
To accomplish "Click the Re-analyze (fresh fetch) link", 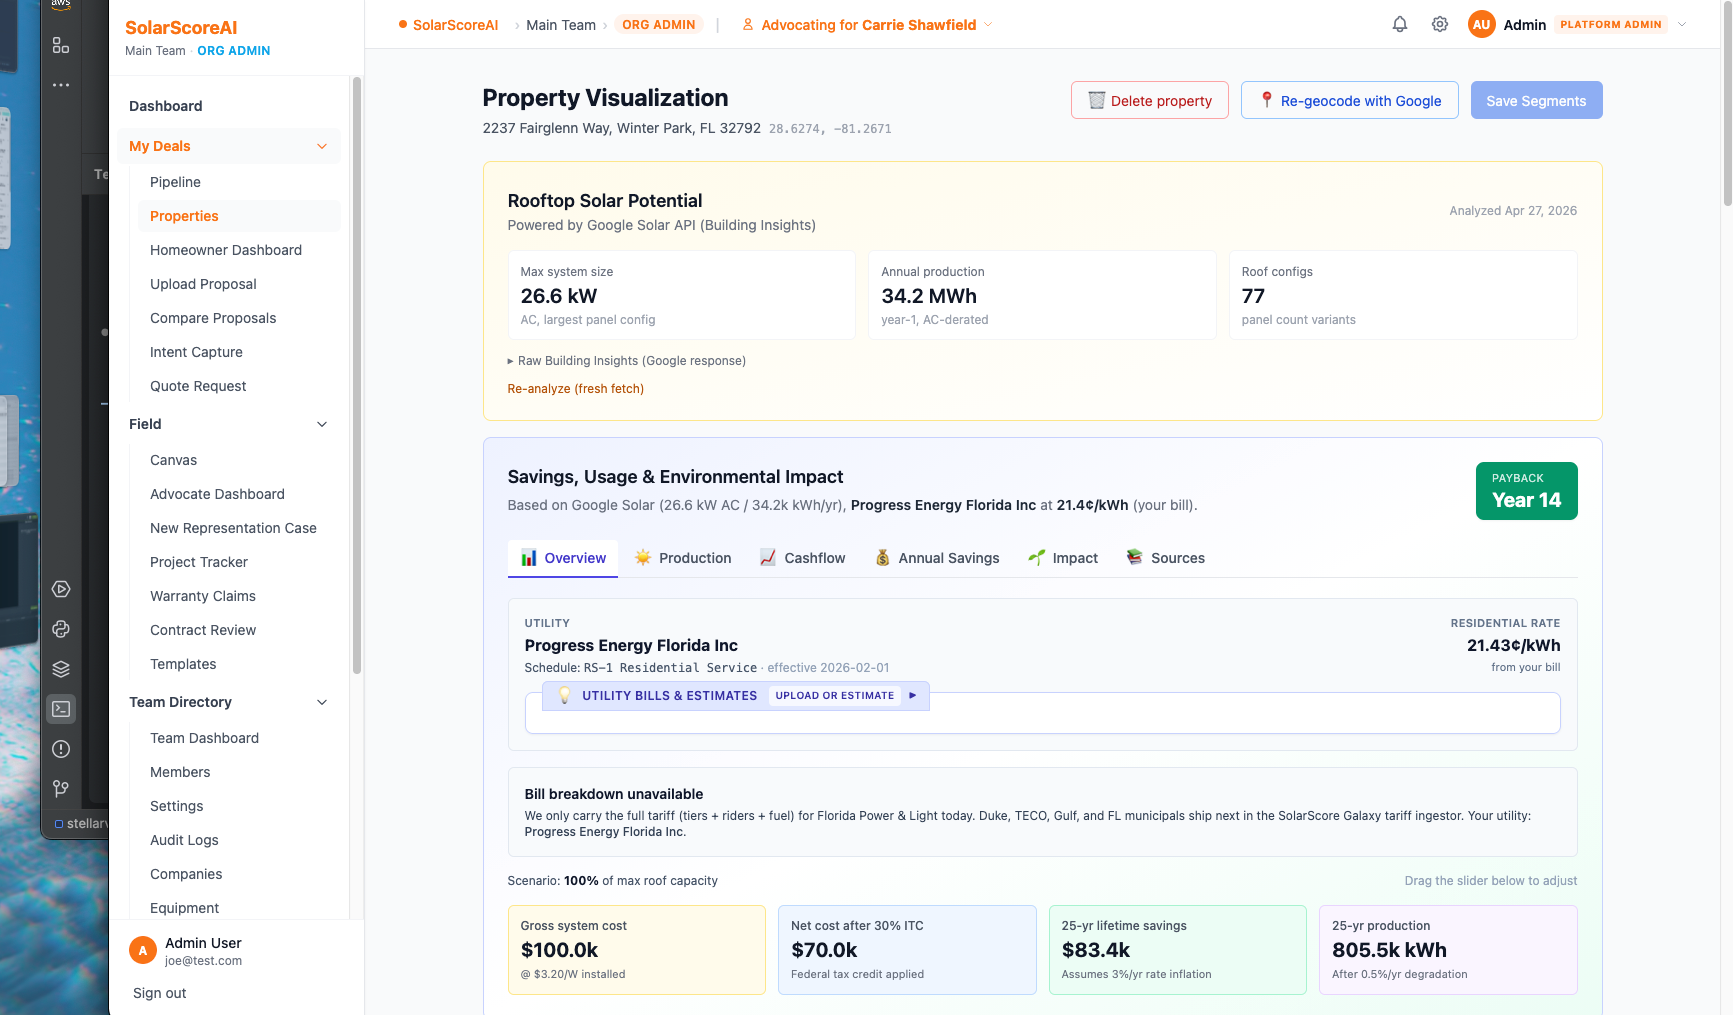I will [x=576, y=388].
